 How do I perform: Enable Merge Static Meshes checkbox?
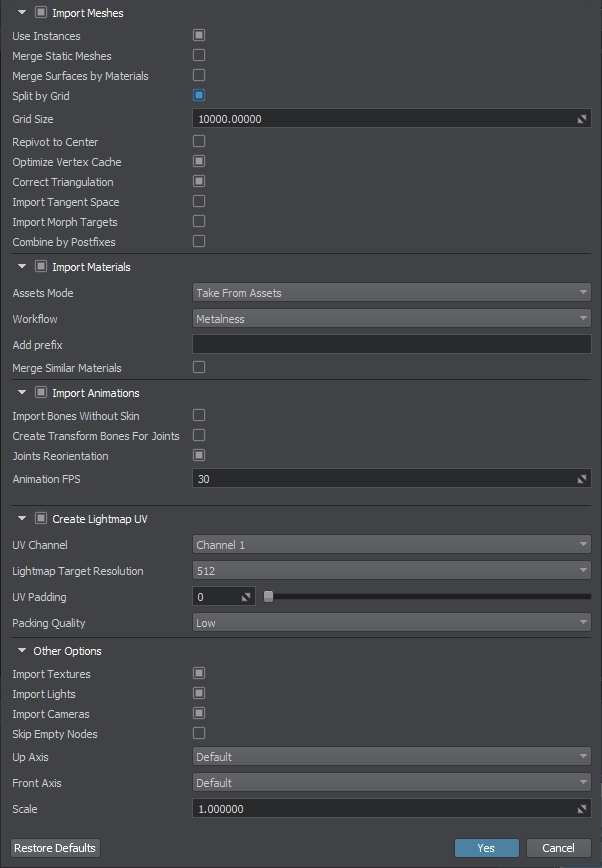tap(199, 56)
